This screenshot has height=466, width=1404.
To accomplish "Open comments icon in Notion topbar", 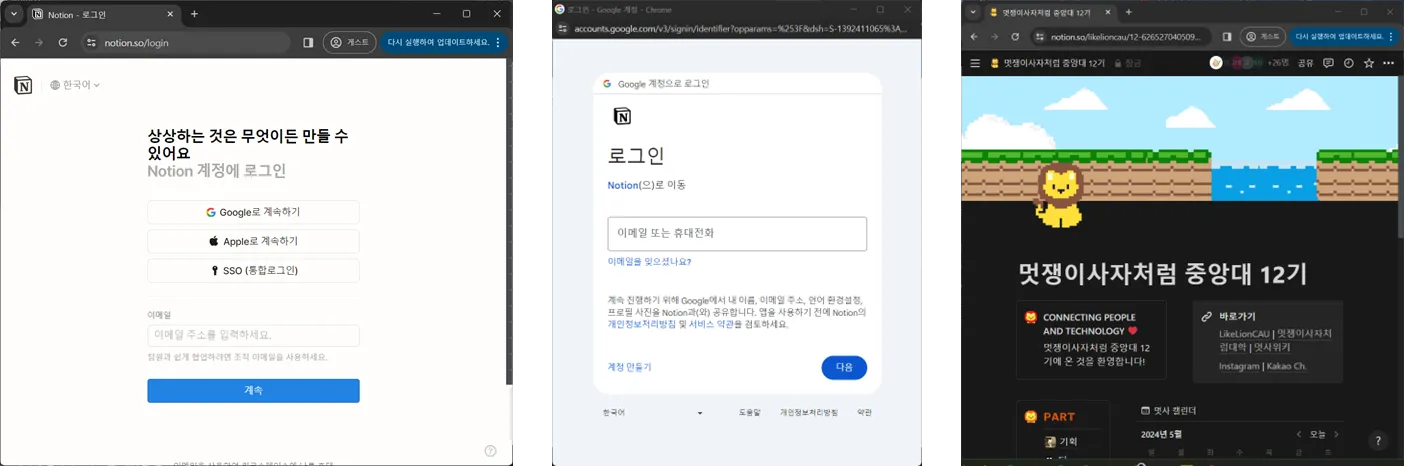I will (x=1328, y=63).
